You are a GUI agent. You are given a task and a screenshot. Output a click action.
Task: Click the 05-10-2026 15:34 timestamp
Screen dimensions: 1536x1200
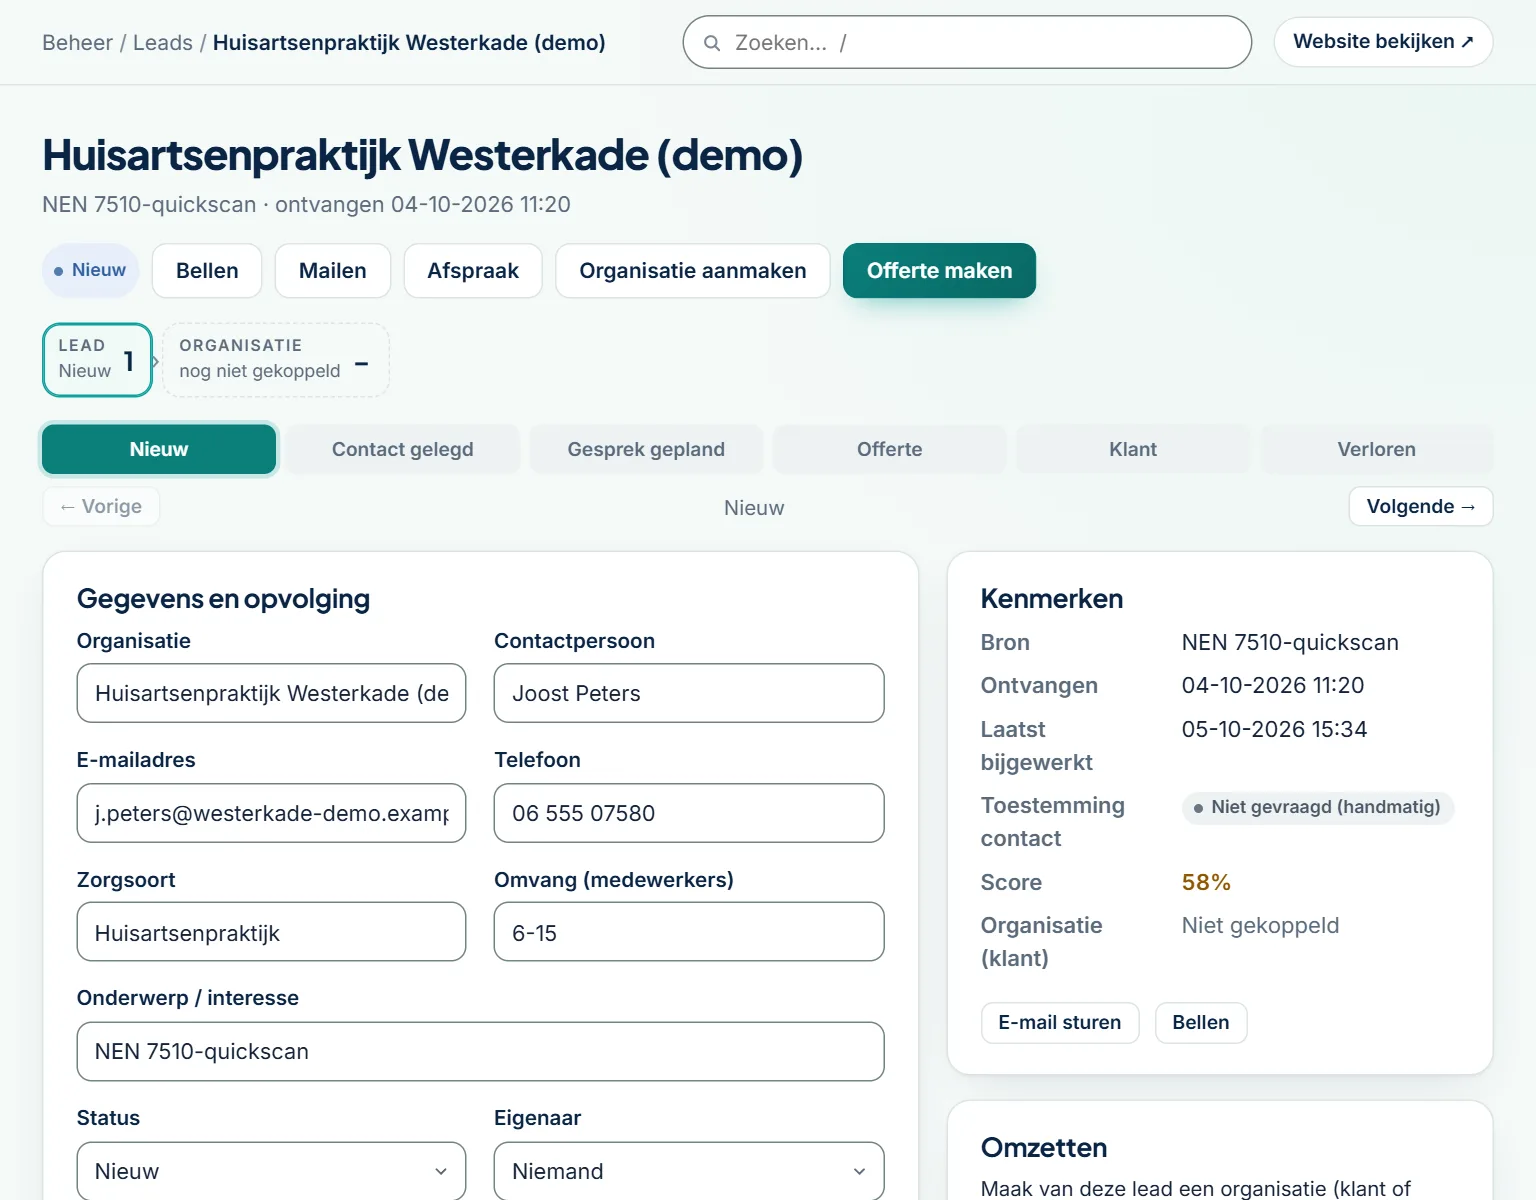coord(1274,729)
